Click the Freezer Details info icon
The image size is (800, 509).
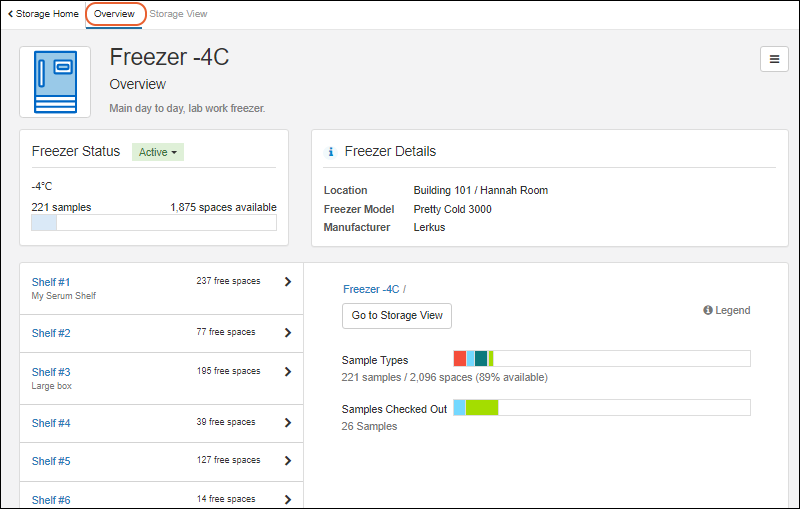[x=331, y=152]
